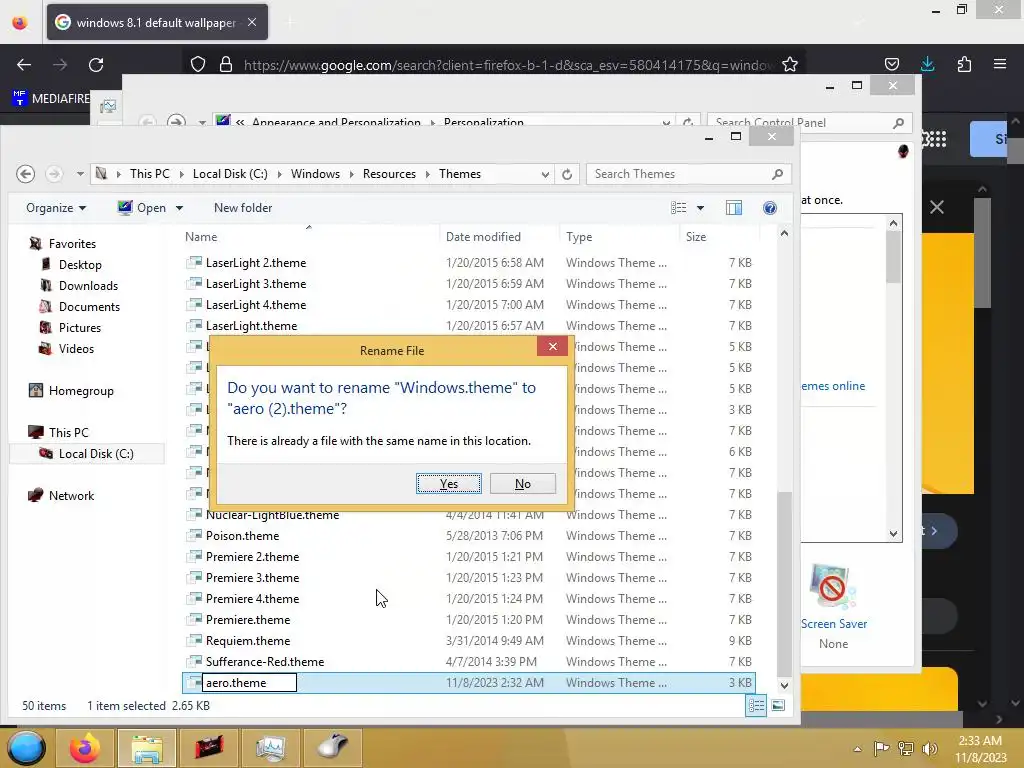Image resolution: width=1024 pixels, height=768 pixels.
Task: Open Network in navigation pane
Action: tap(71, 496)
